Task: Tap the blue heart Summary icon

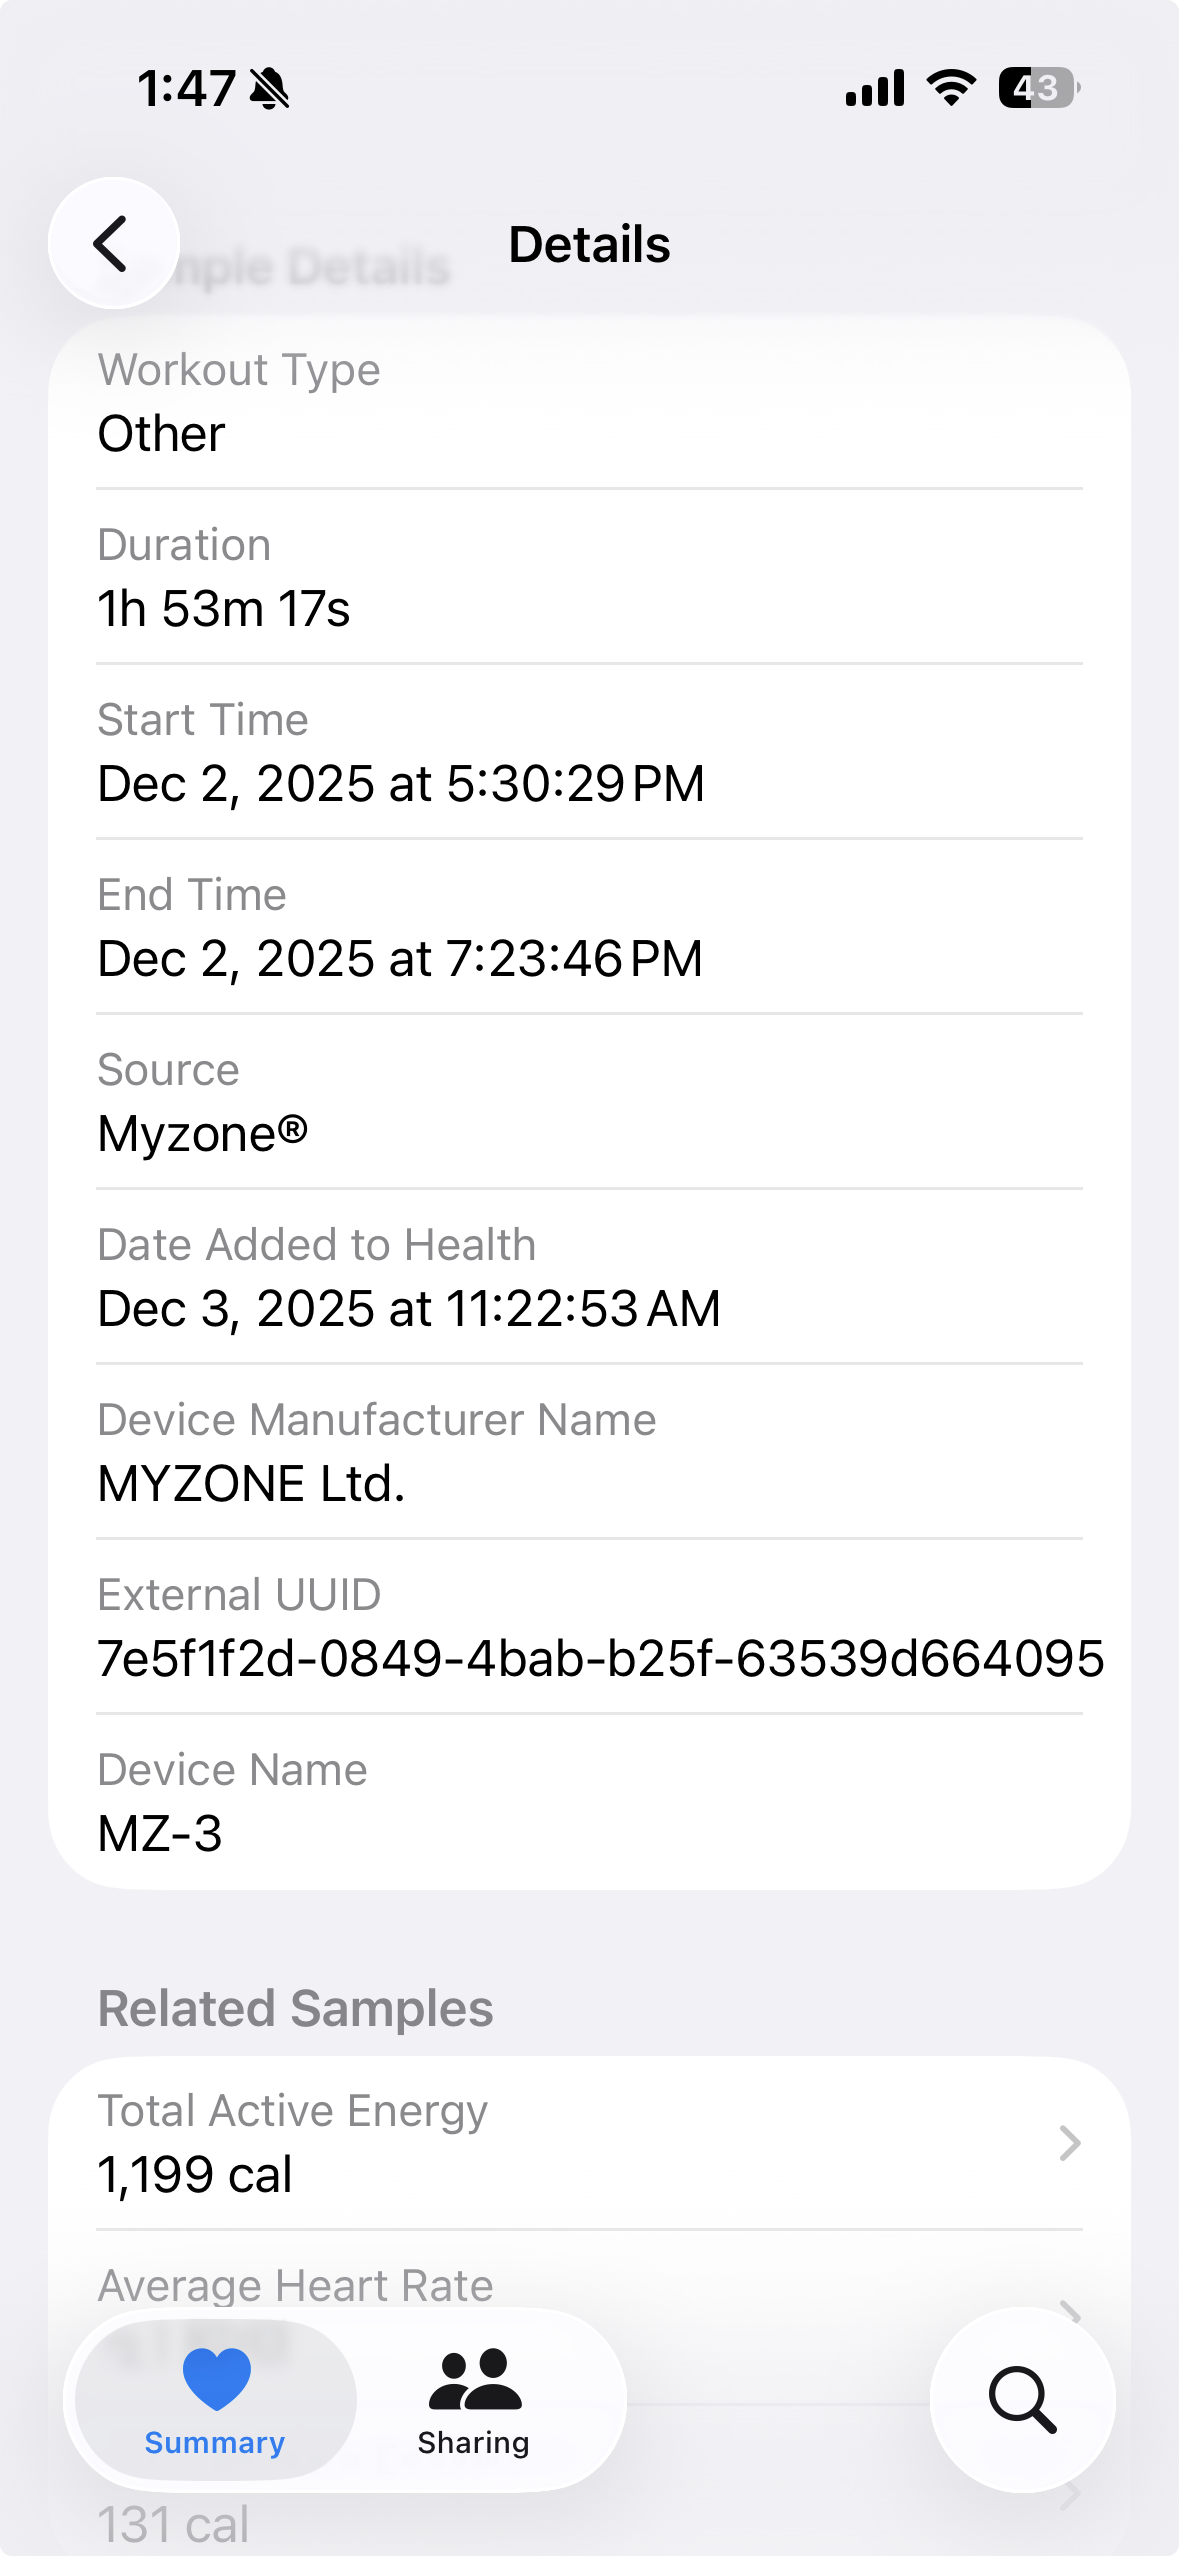Action: point(216,2378)
